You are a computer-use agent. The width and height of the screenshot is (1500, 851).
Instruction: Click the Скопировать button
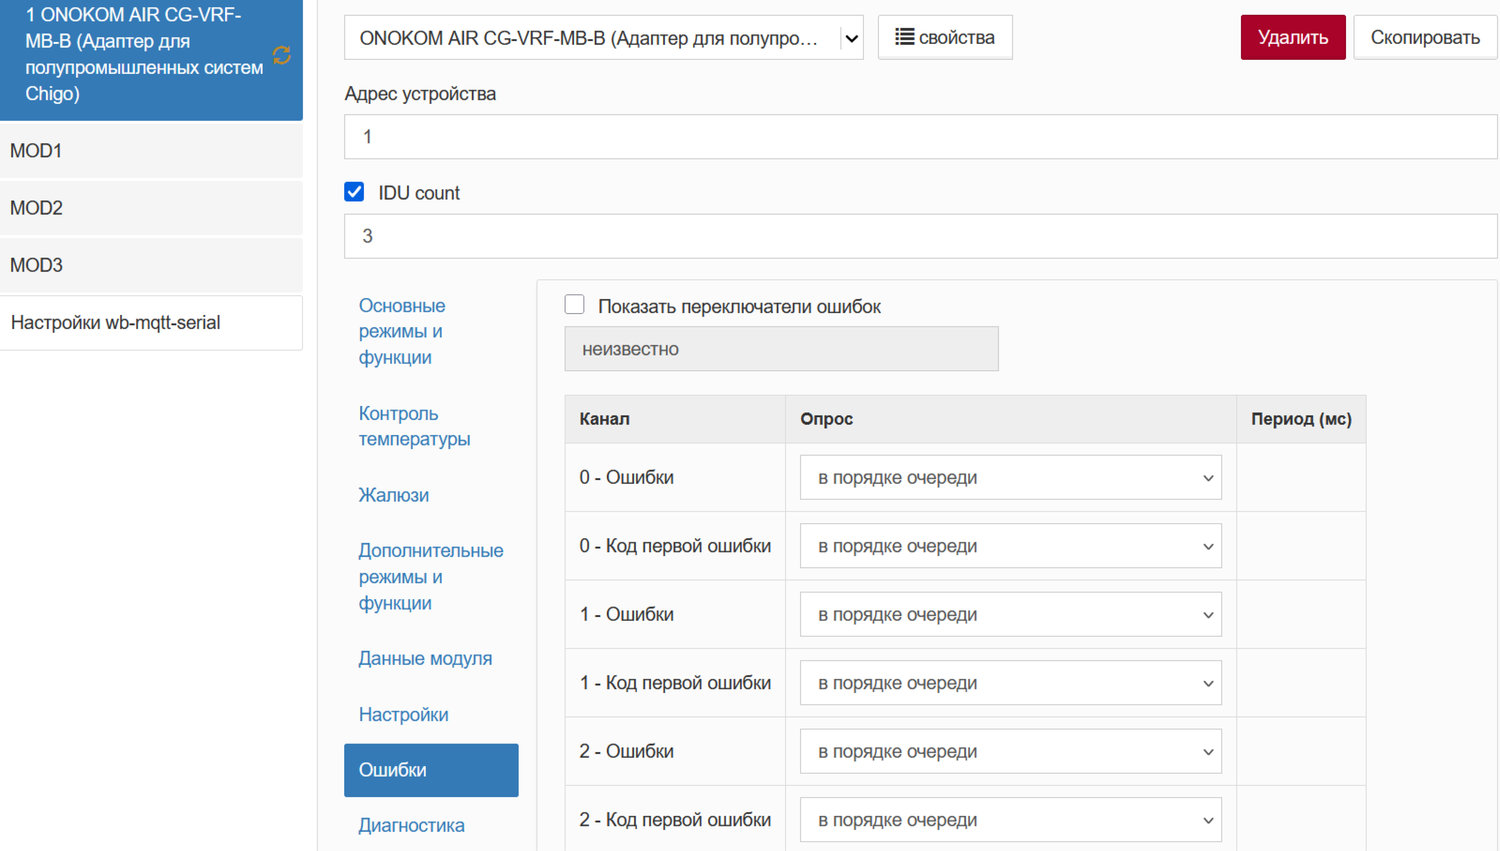pos(1424,38)
